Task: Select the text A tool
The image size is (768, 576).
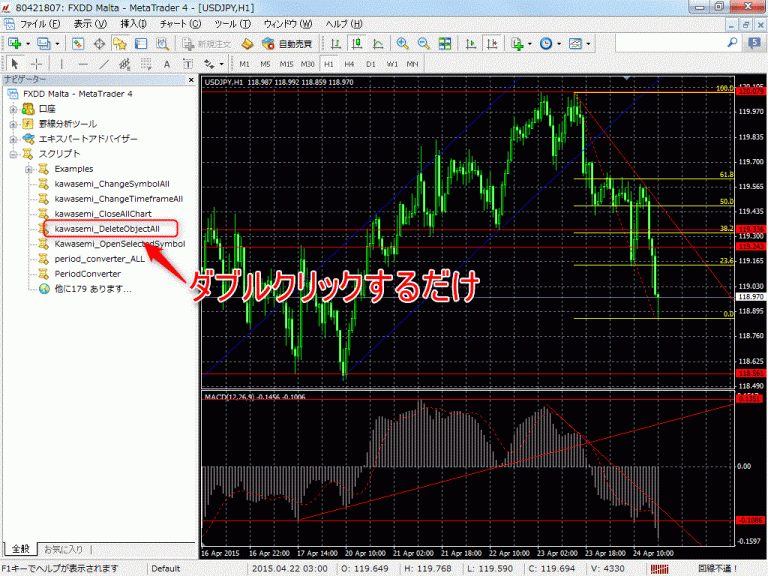Action: coord(167,64)
